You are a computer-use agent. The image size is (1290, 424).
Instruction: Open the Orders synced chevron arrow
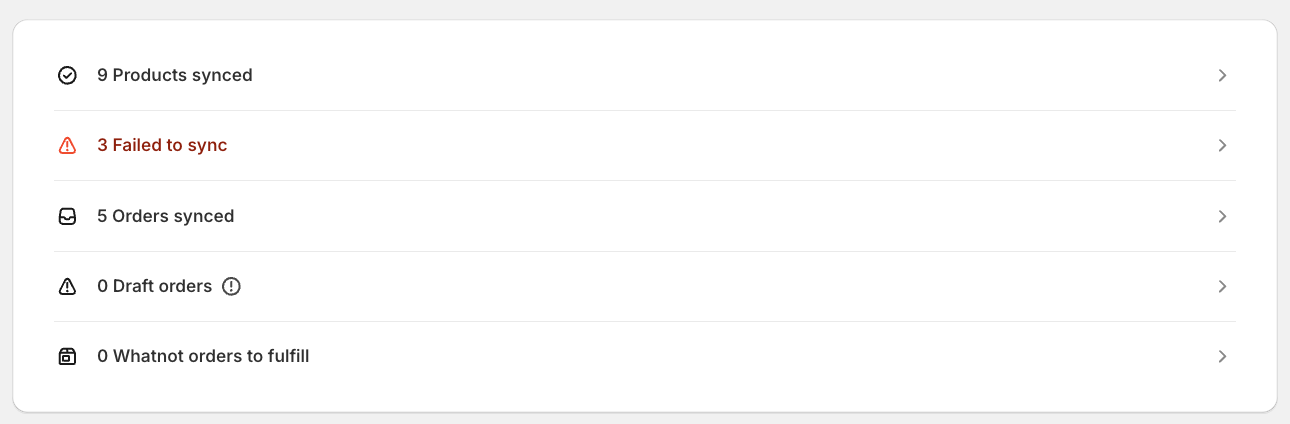1222,216
